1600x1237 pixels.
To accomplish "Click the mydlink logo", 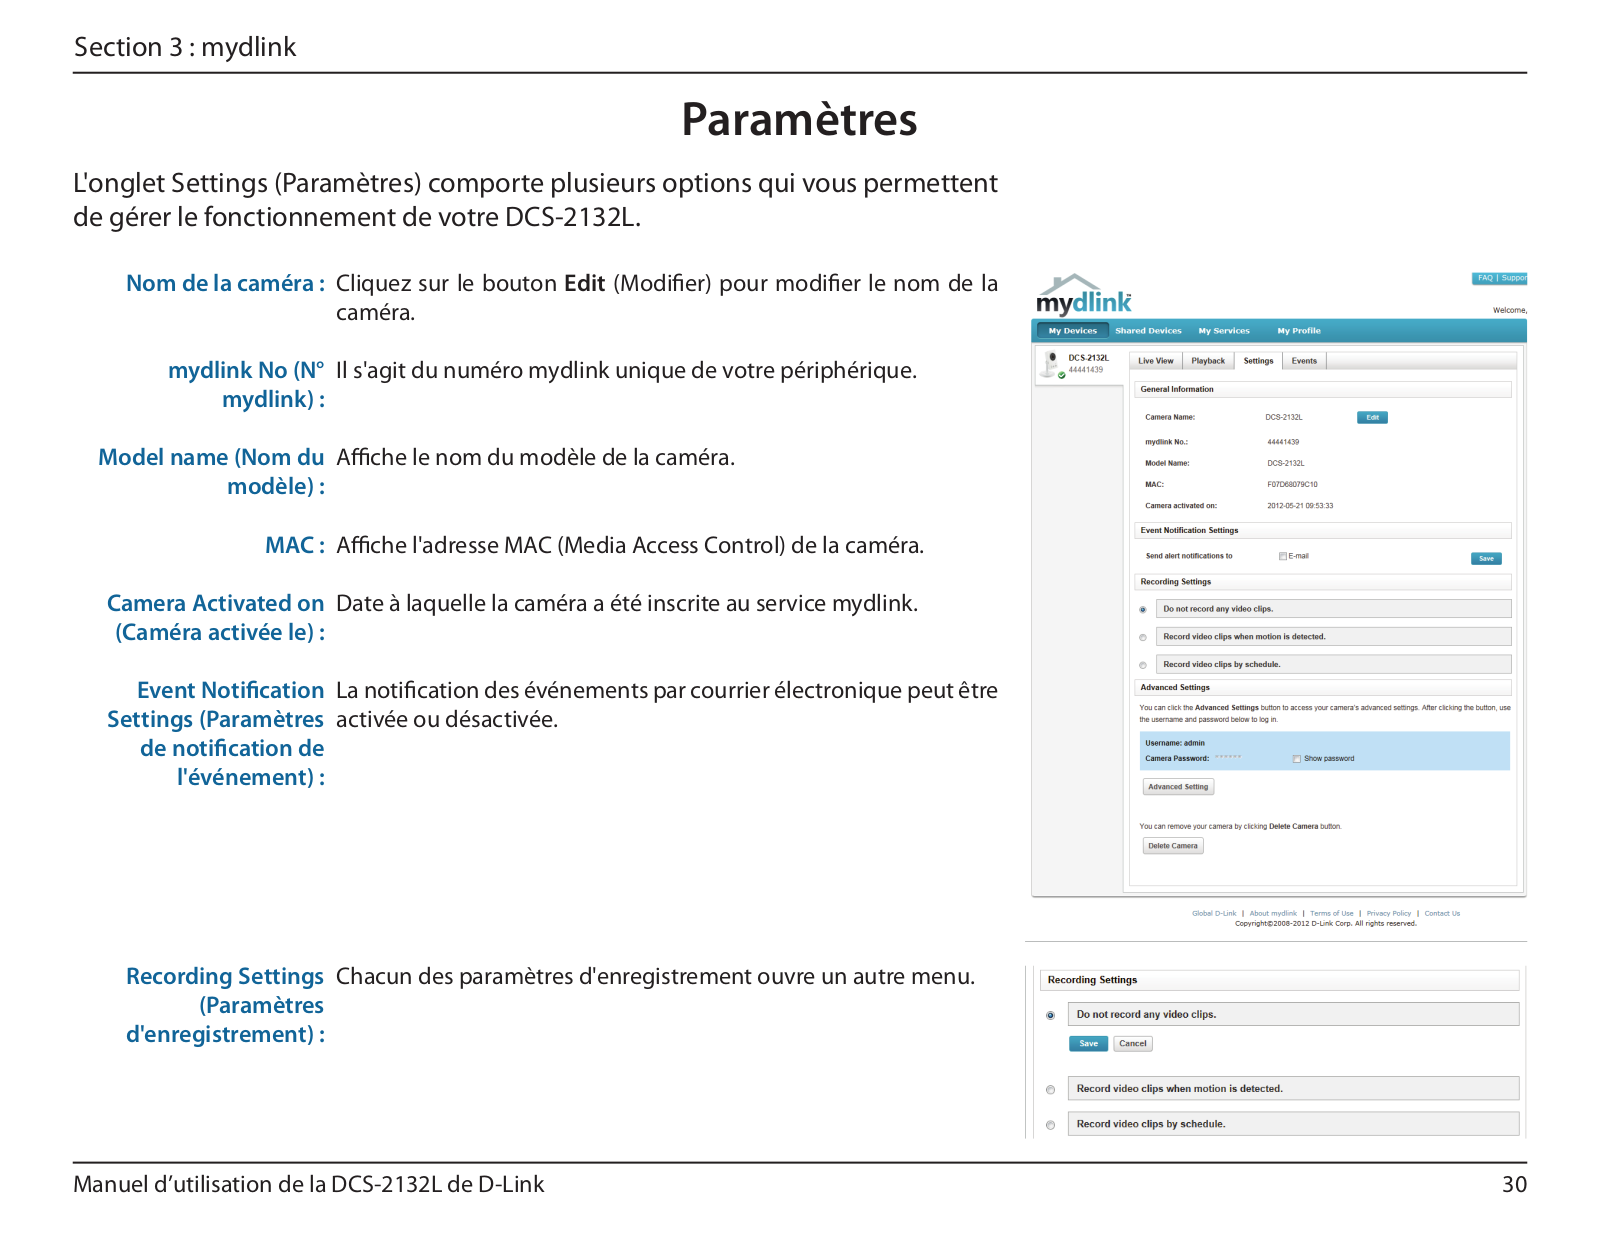I will [x=1084, y=295].
